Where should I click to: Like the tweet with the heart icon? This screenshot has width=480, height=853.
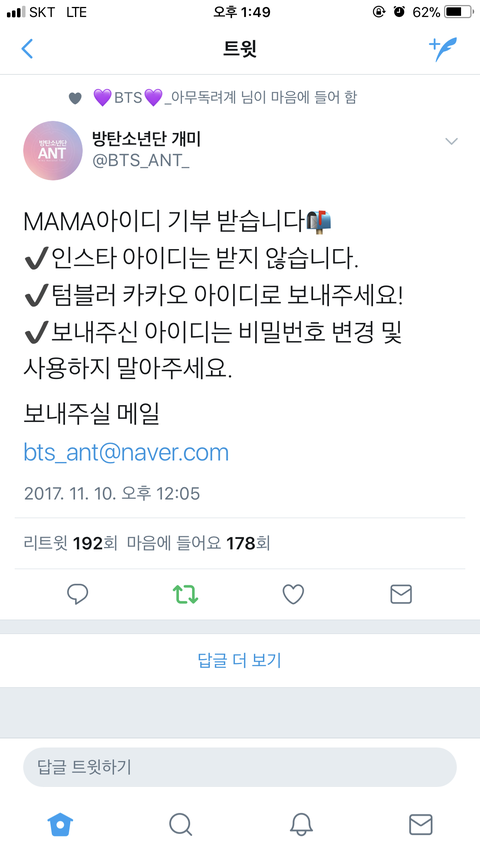point(293,595)
